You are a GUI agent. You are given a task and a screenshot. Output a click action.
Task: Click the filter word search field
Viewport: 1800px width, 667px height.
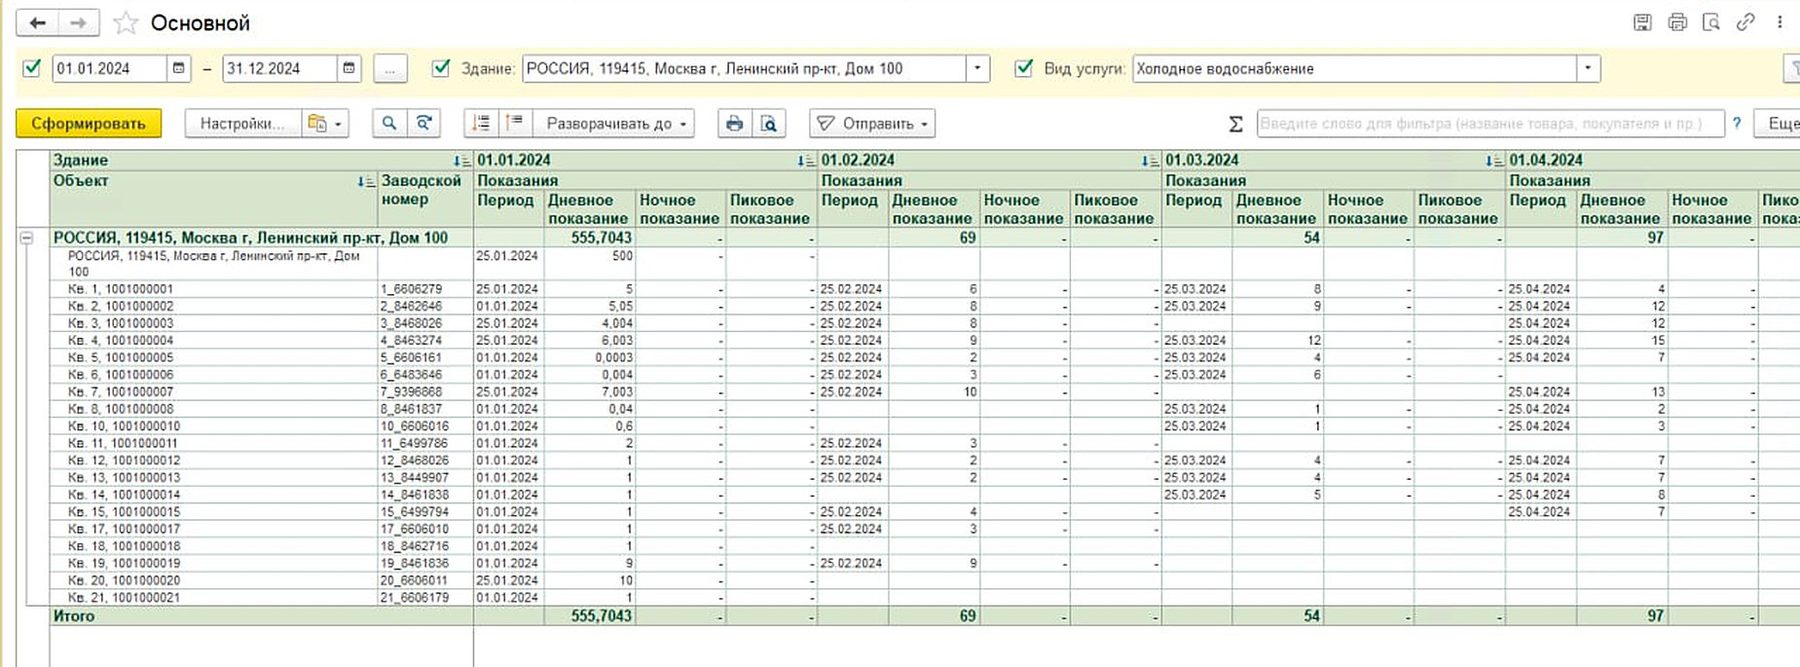coord(1490,123)
